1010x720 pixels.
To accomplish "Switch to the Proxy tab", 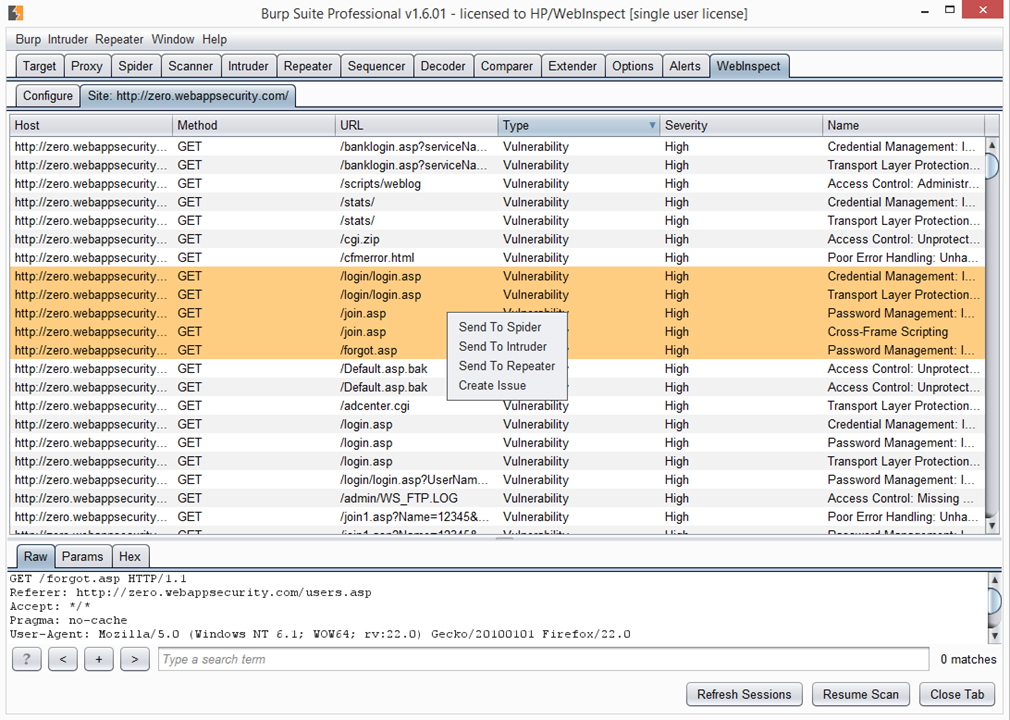I will point(86,66).
